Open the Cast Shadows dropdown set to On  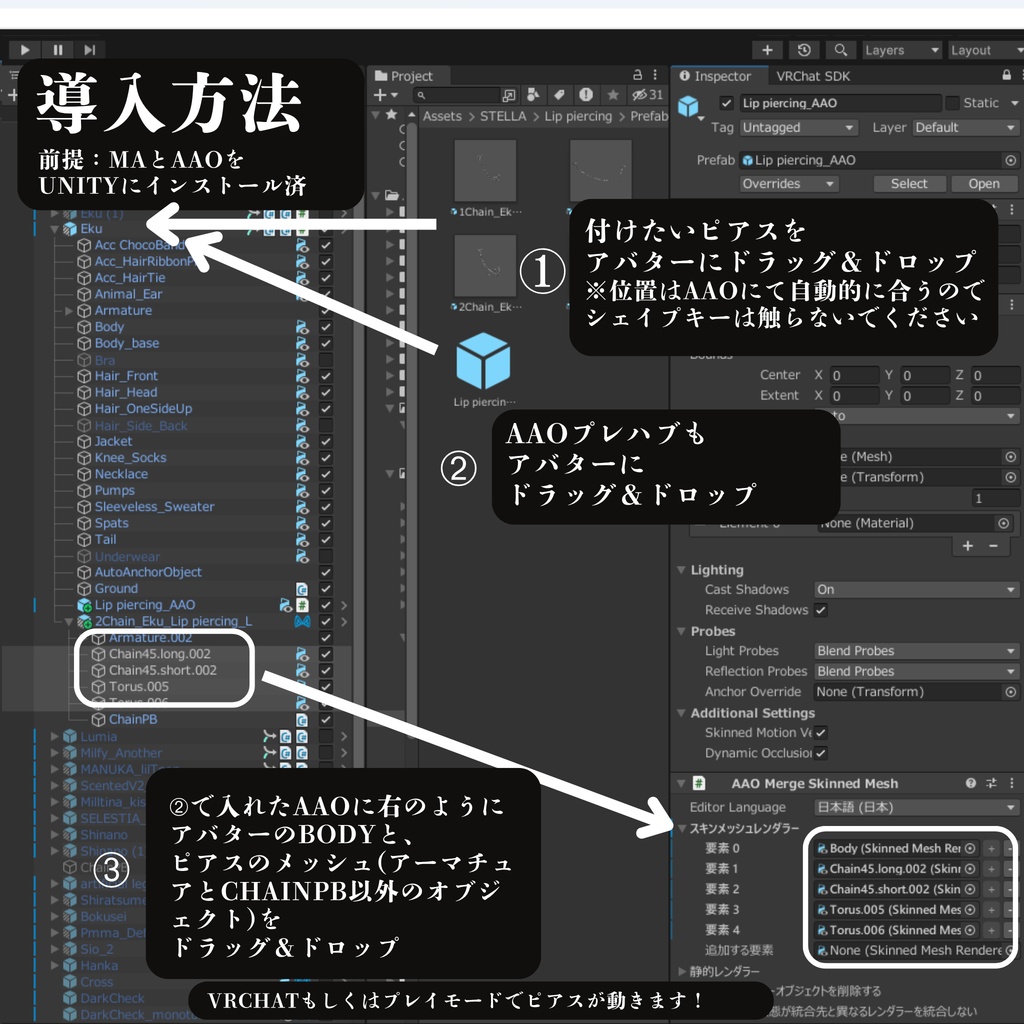click(x=916, y=589)
